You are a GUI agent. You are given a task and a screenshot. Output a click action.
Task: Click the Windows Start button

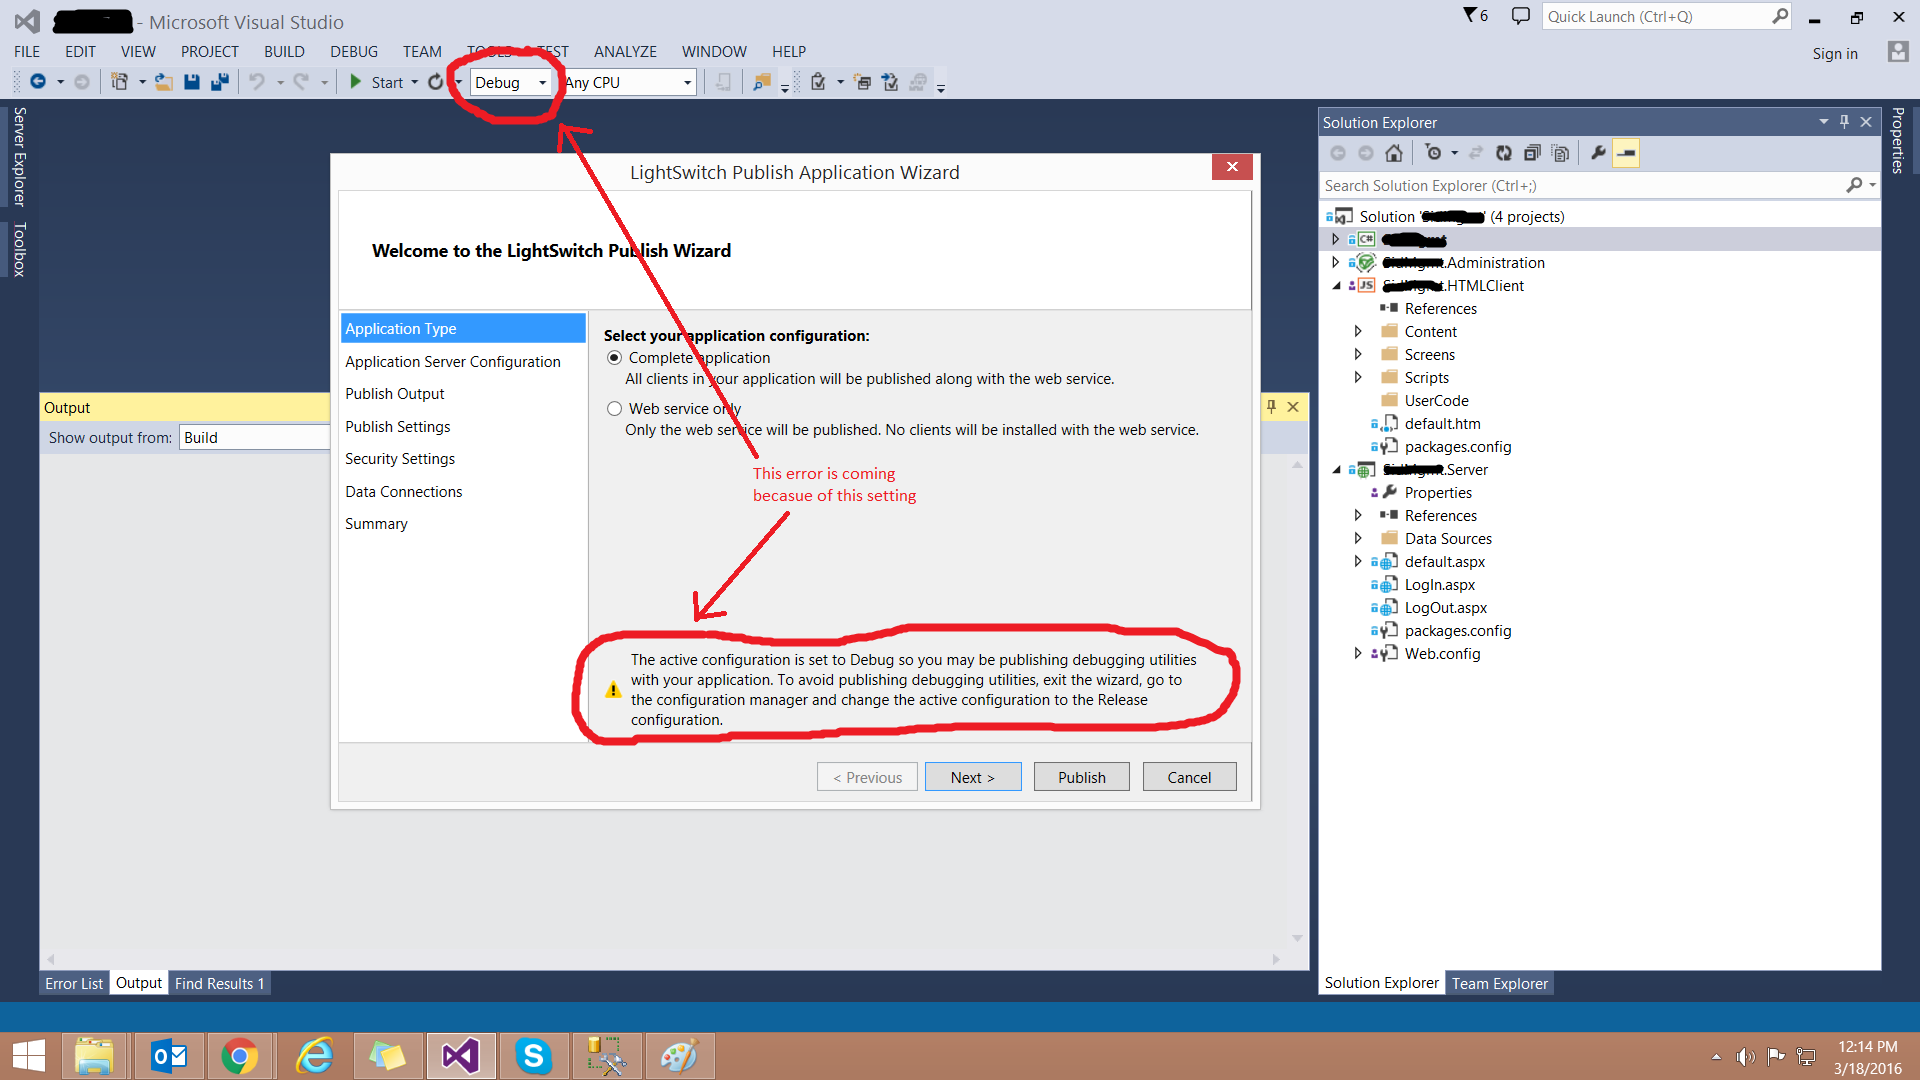point(29,1056)
